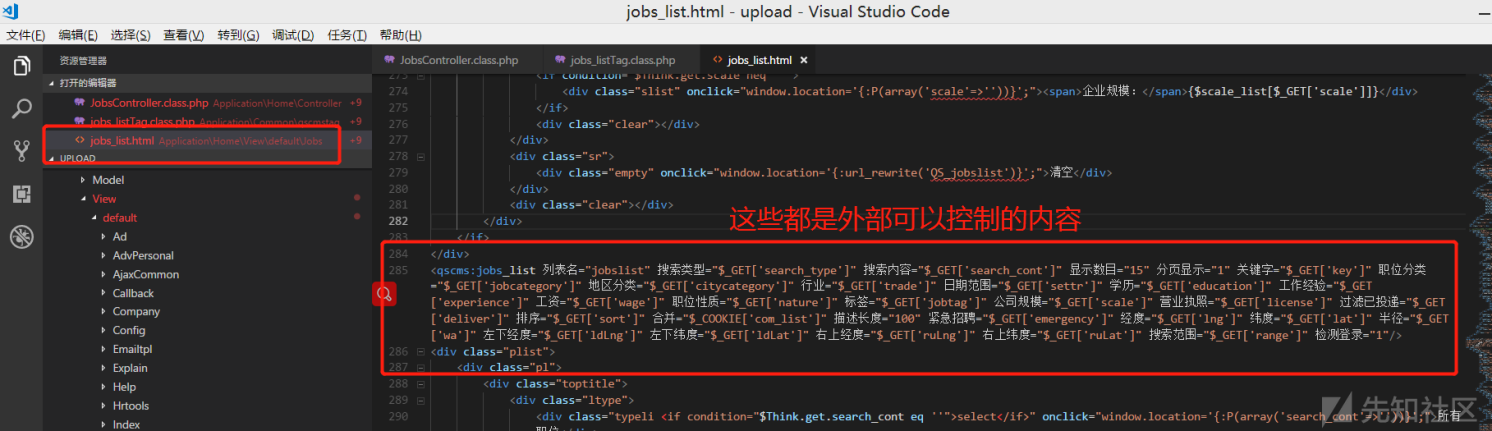This screenshot has height=431, width=1492.
Task: Open the Explorer view in activity bar
Action: pos(21,66)
